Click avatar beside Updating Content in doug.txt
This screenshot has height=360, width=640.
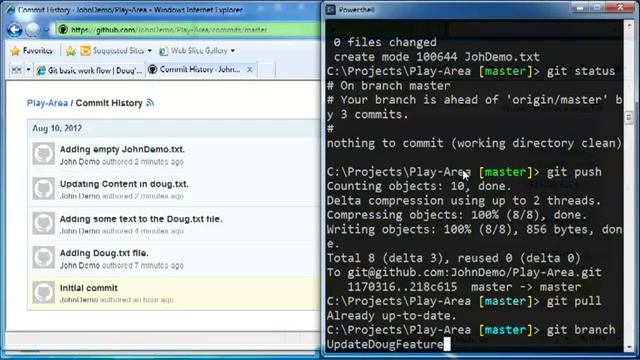coord(43,188)
